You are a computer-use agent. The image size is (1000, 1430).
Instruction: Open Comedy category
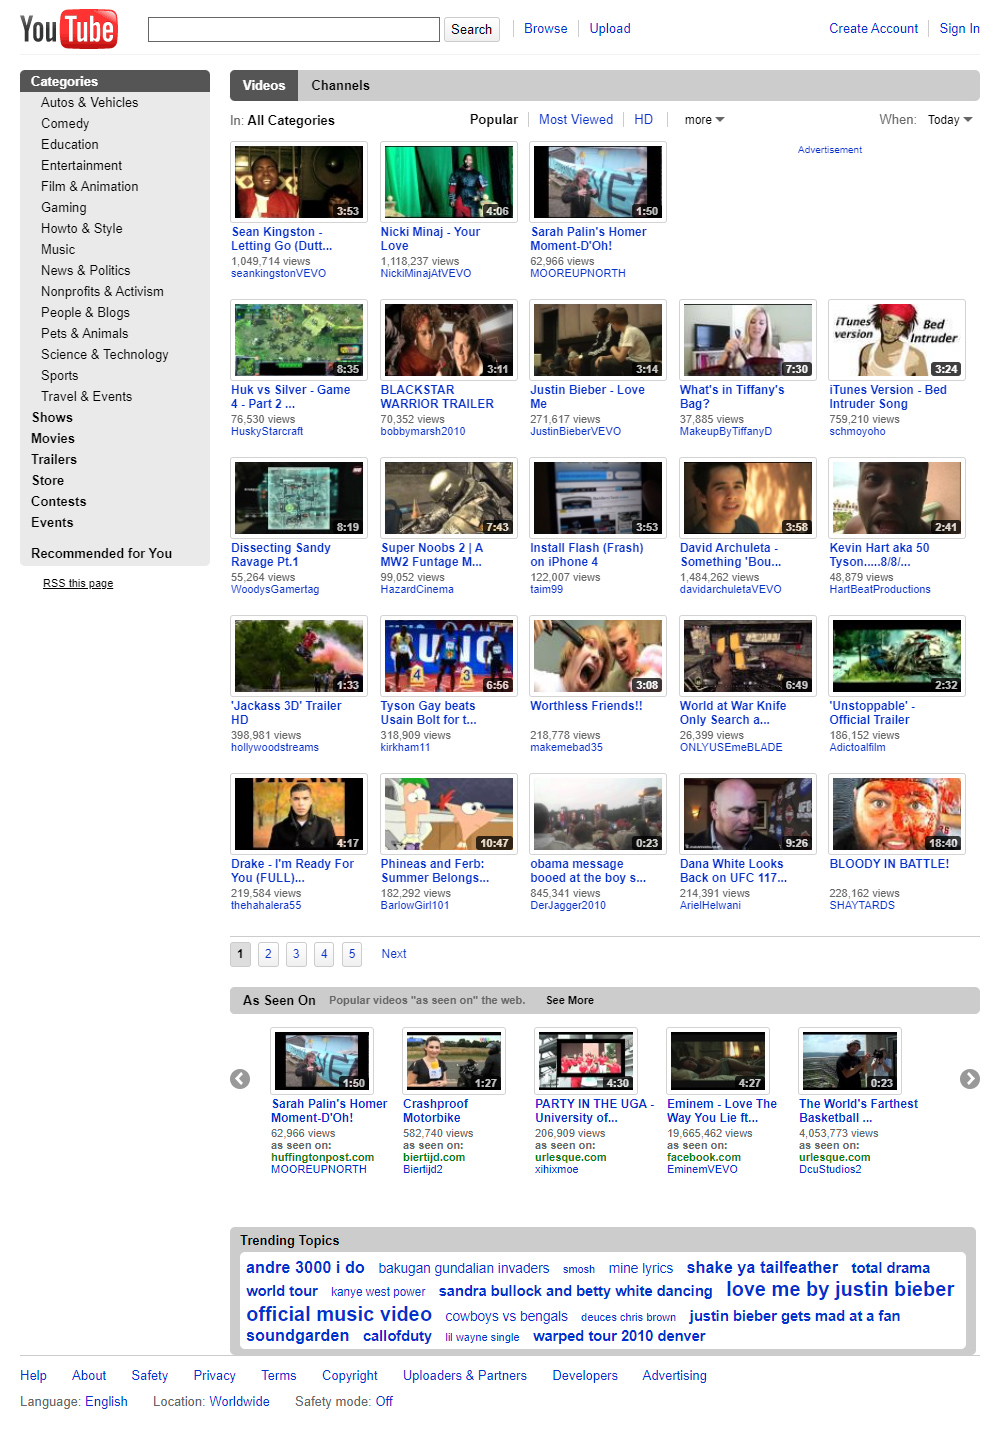(65, 124)
